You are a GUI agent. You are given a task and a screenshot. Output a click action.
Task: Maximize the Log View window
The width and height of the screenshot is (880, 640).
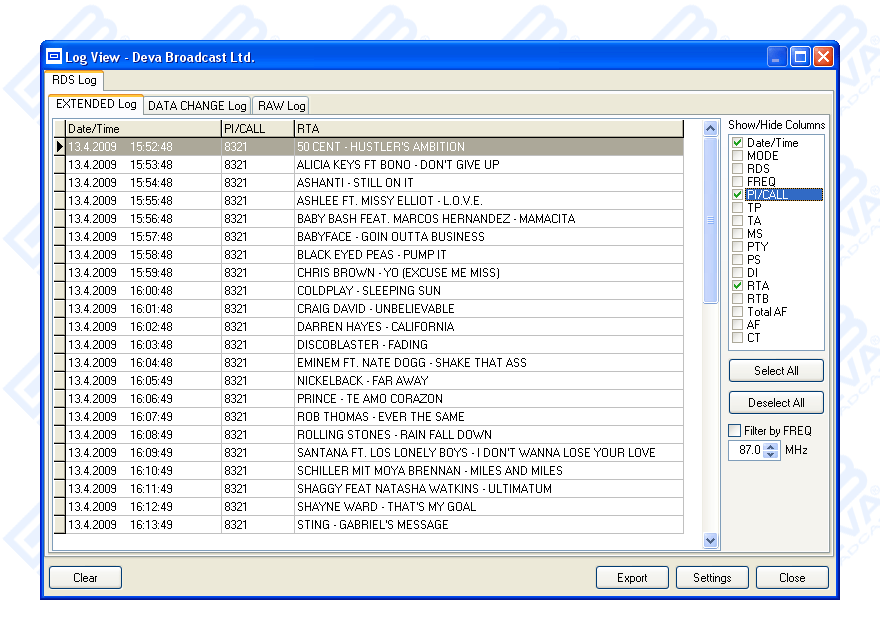click(x=800, y=57)
